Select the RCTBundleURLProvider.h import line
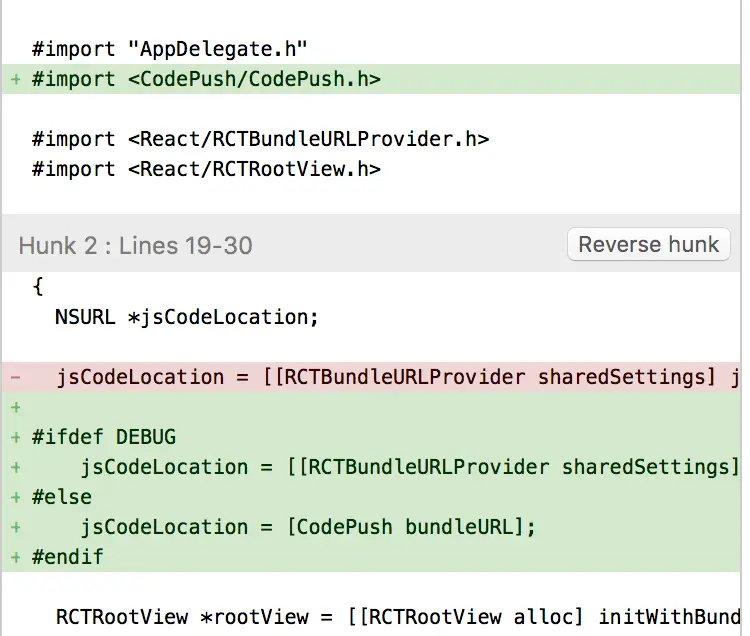The width and height of the screenshot is (750, 636). pyautogui.click(x=371, y=139)
